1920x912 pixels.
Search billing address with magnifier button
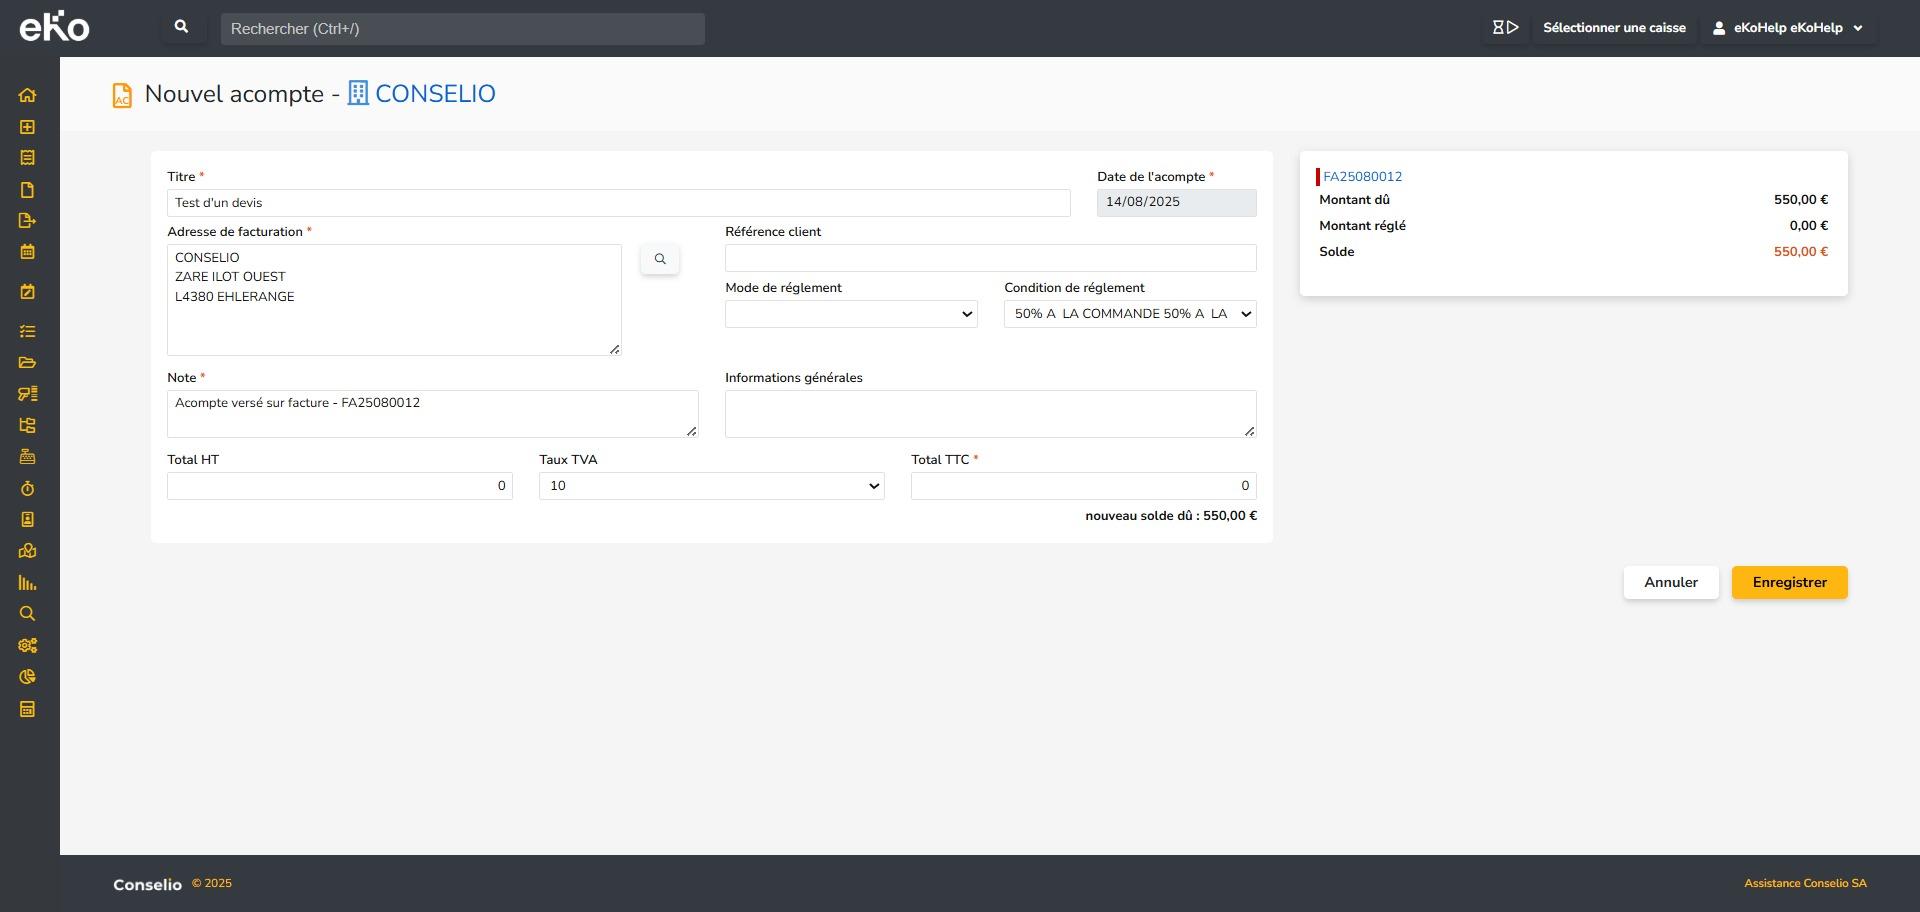pos(660,260)
